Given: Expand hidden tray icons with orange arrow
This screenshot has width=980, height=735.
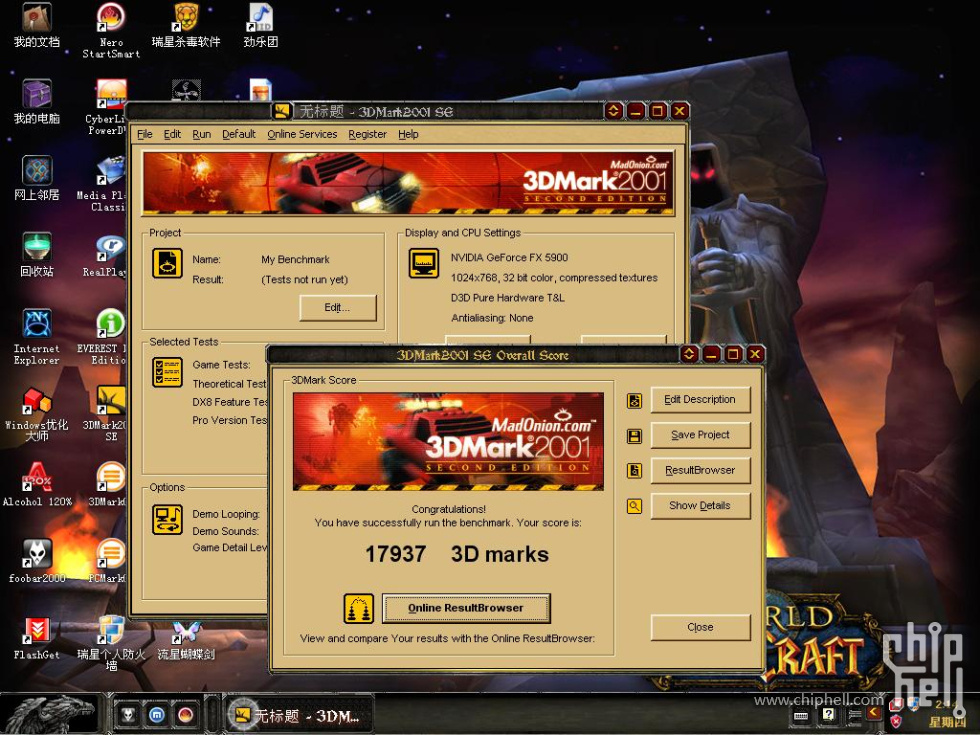Looking at the screenshot, I should [x=873, y=712].
